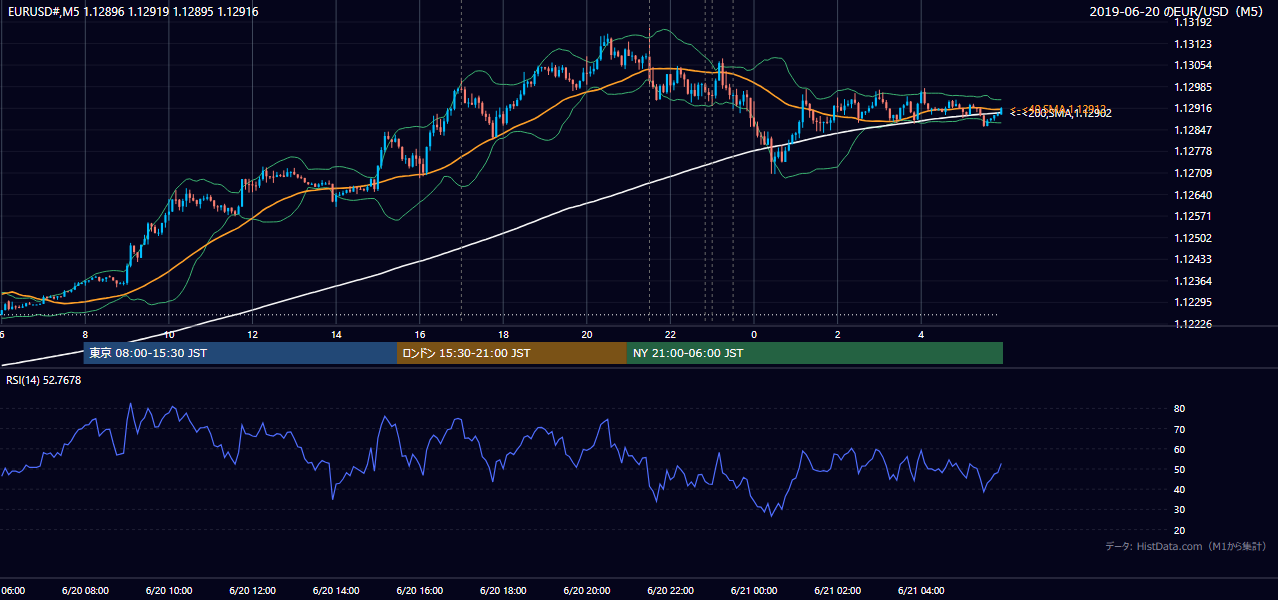Screen dimensions: 1278x600
Task: Click price level 1.12985 on the axis
Action: tap(1193, 87)
